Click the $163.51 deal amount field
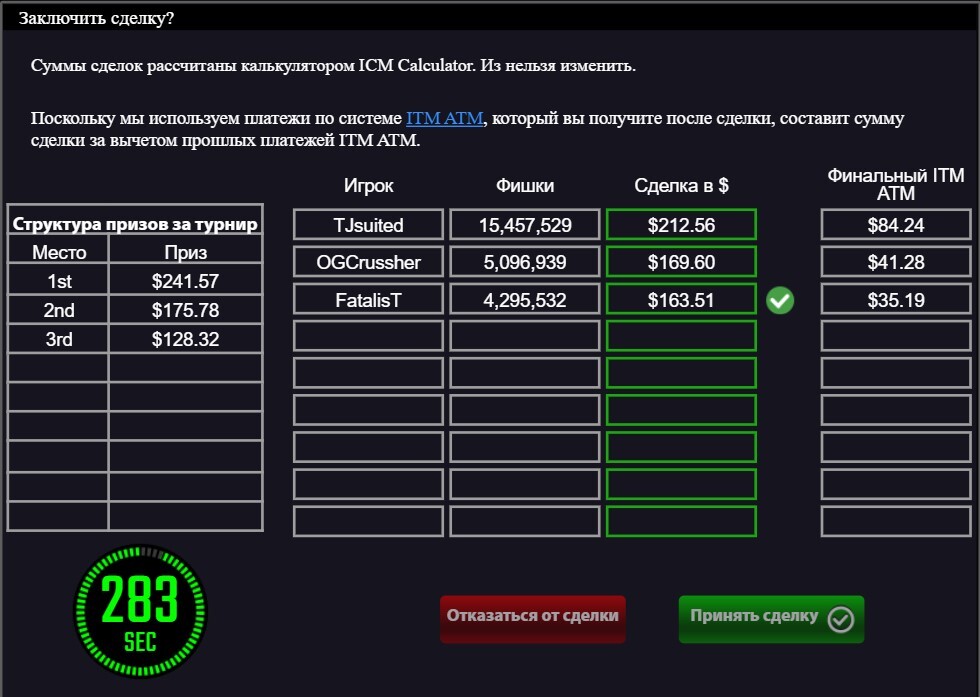This screenshot has width=980, height=697. point(681,300)
